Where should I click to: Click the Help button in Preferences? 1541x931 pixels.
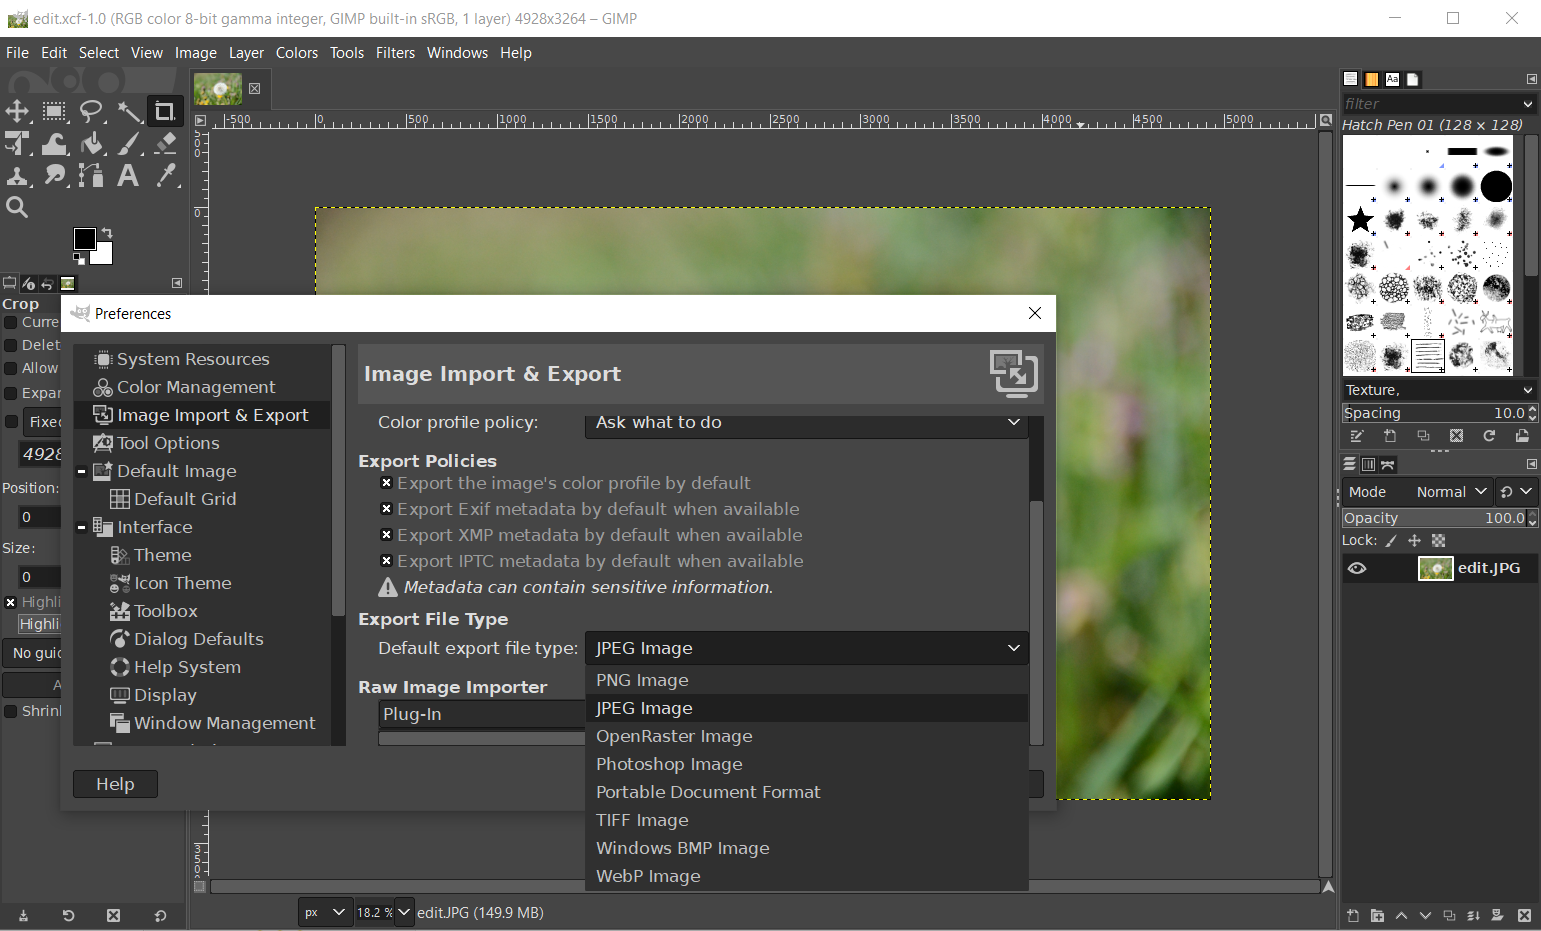coord(115,784)
